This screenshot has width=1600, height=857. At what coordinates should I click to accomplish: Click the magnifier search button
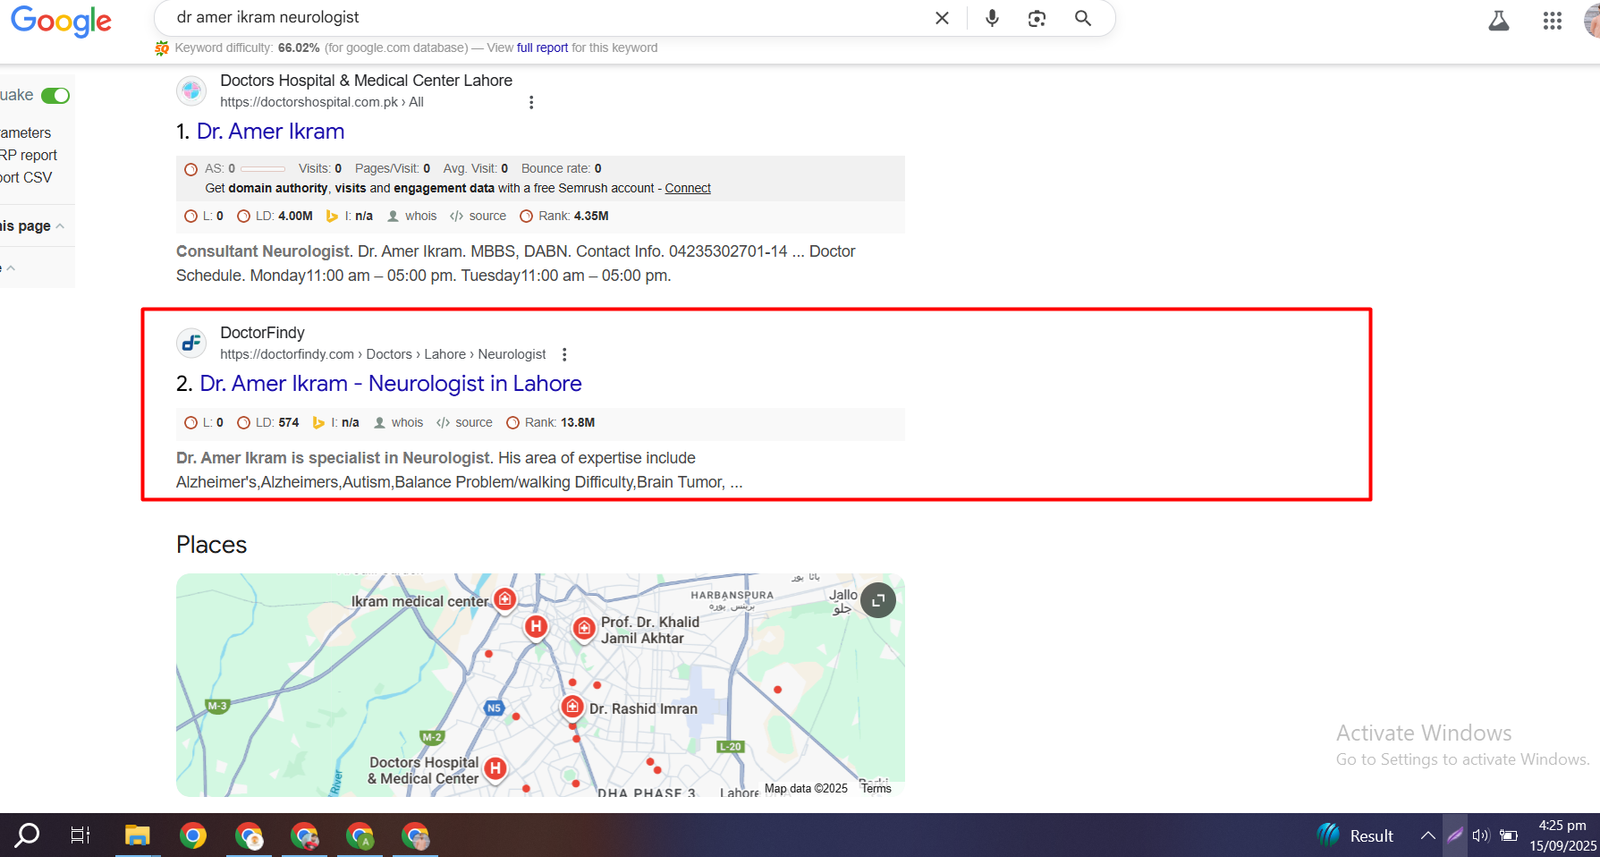pos(1083,18)
